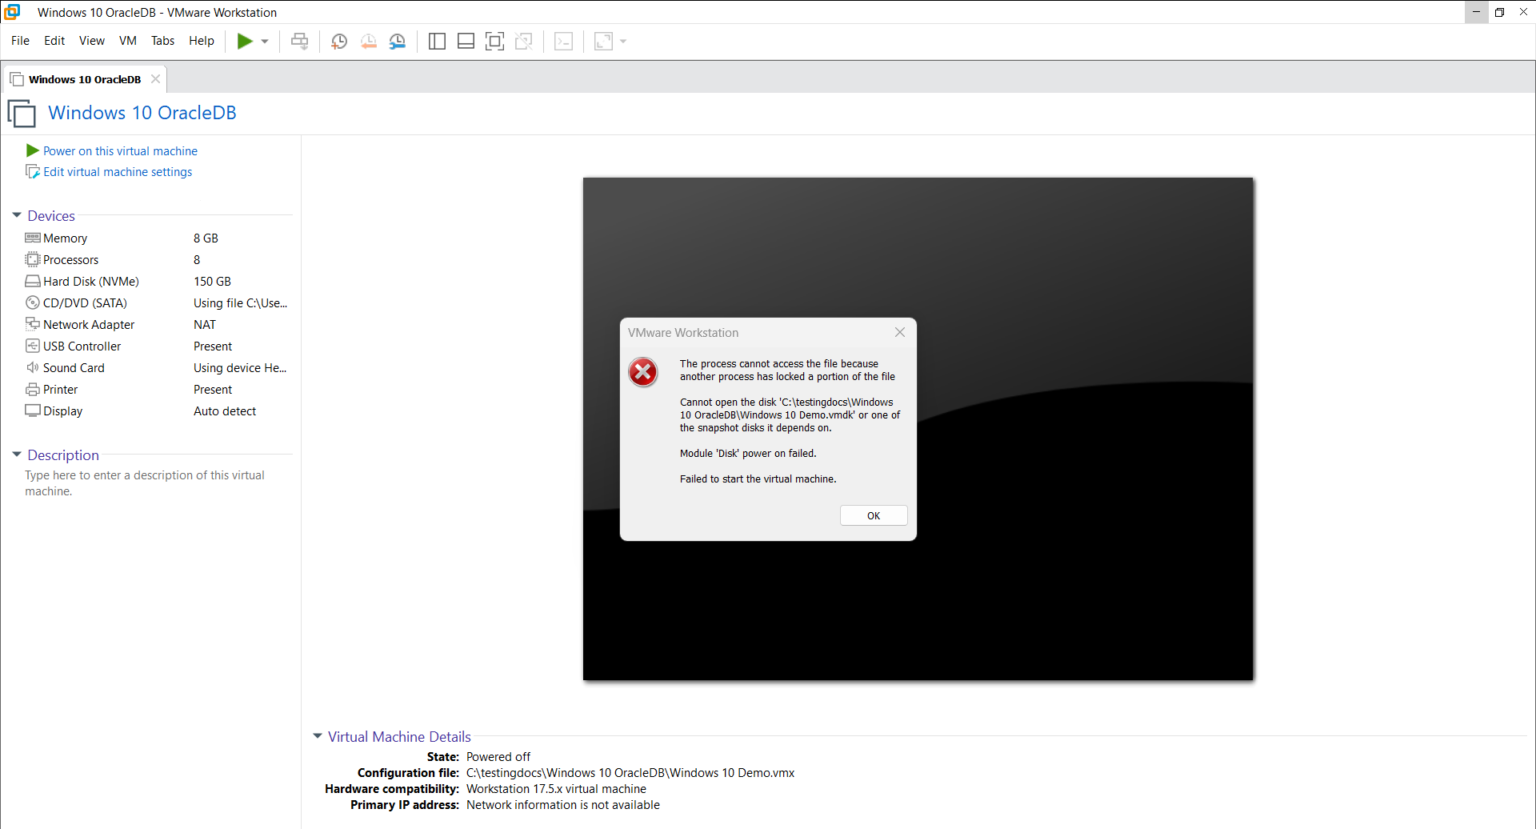Screen dimensions: 1536x829
Task: Collapse the Virtual Machine Details section
Action: click(x=318, y=736)
